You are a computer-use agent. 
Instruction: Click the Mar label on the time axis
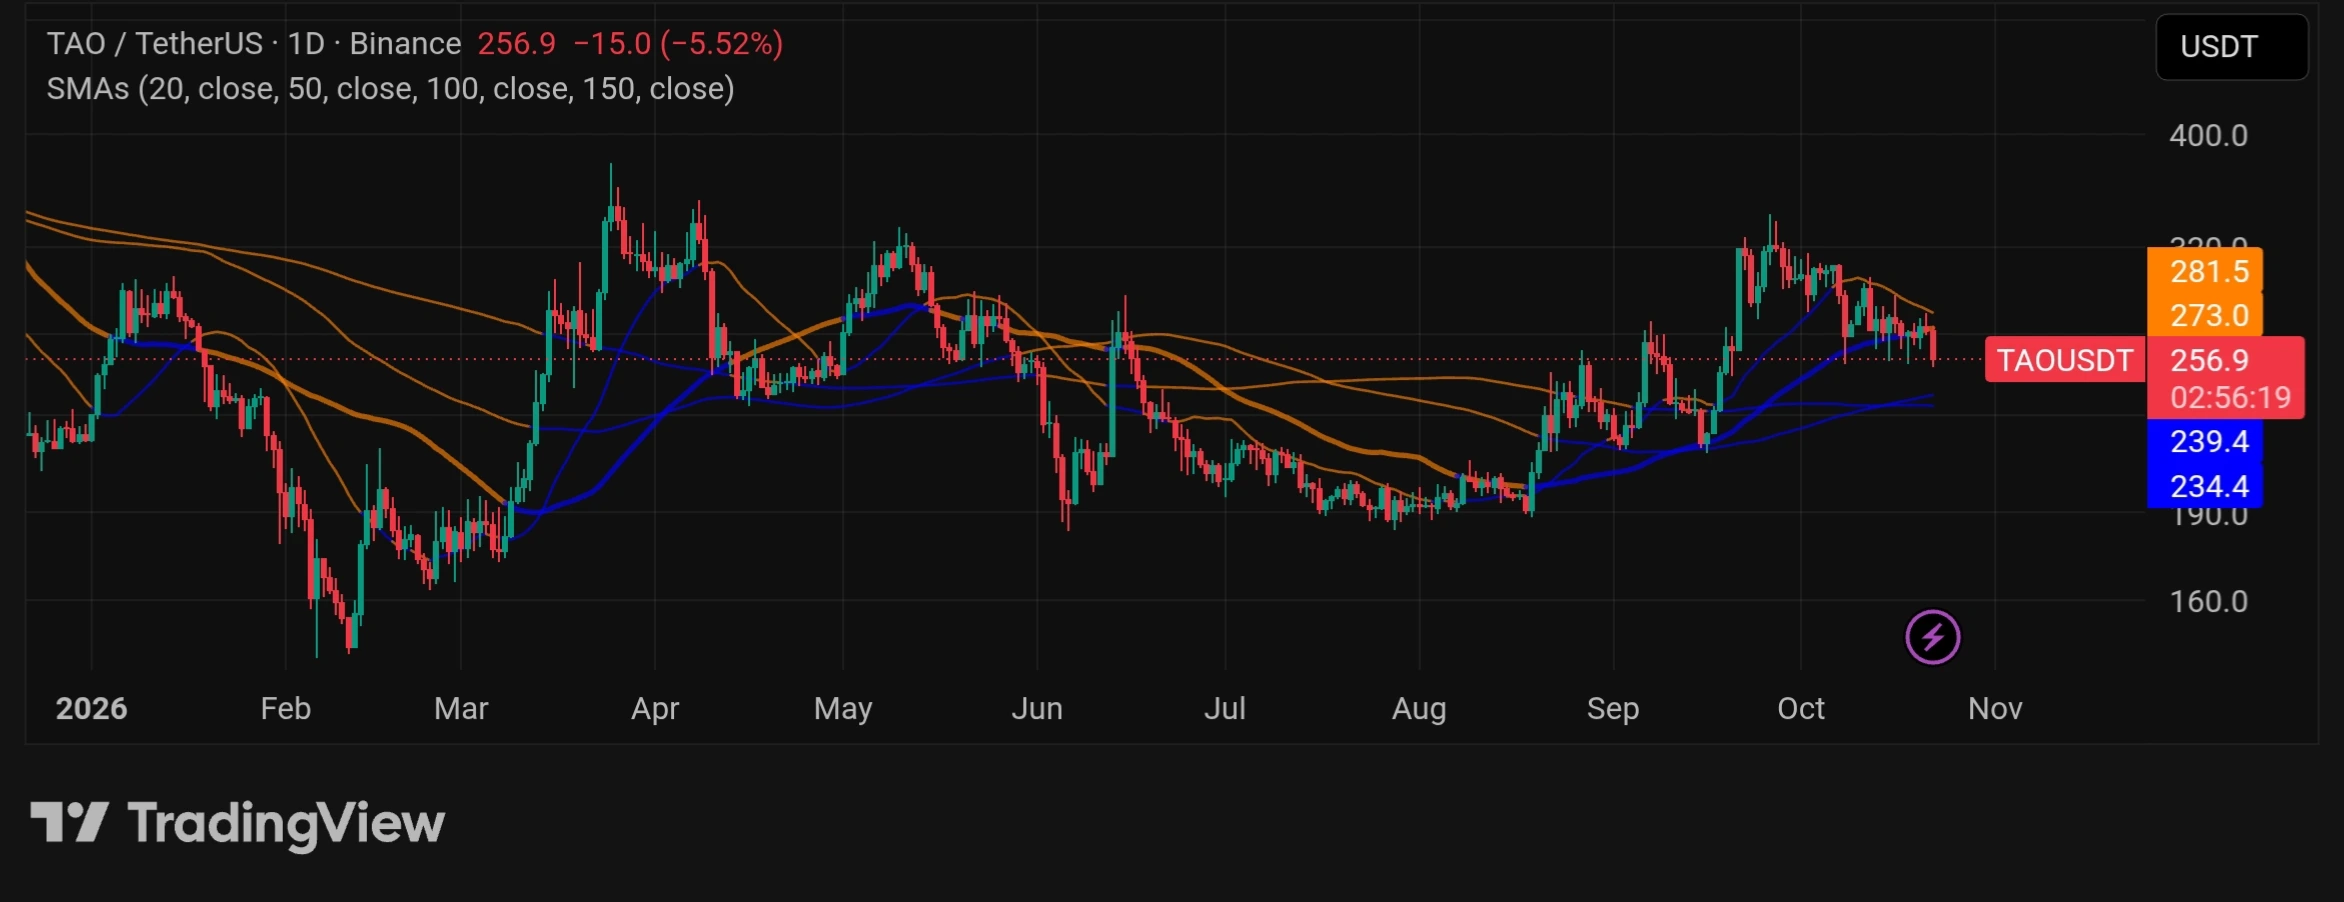tap(461, 709)
